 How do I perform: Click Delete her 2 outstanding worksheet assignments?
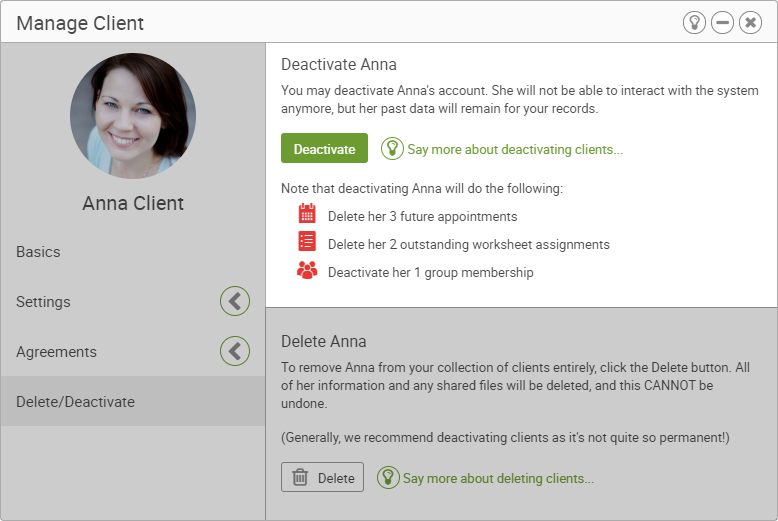[469, 245]
